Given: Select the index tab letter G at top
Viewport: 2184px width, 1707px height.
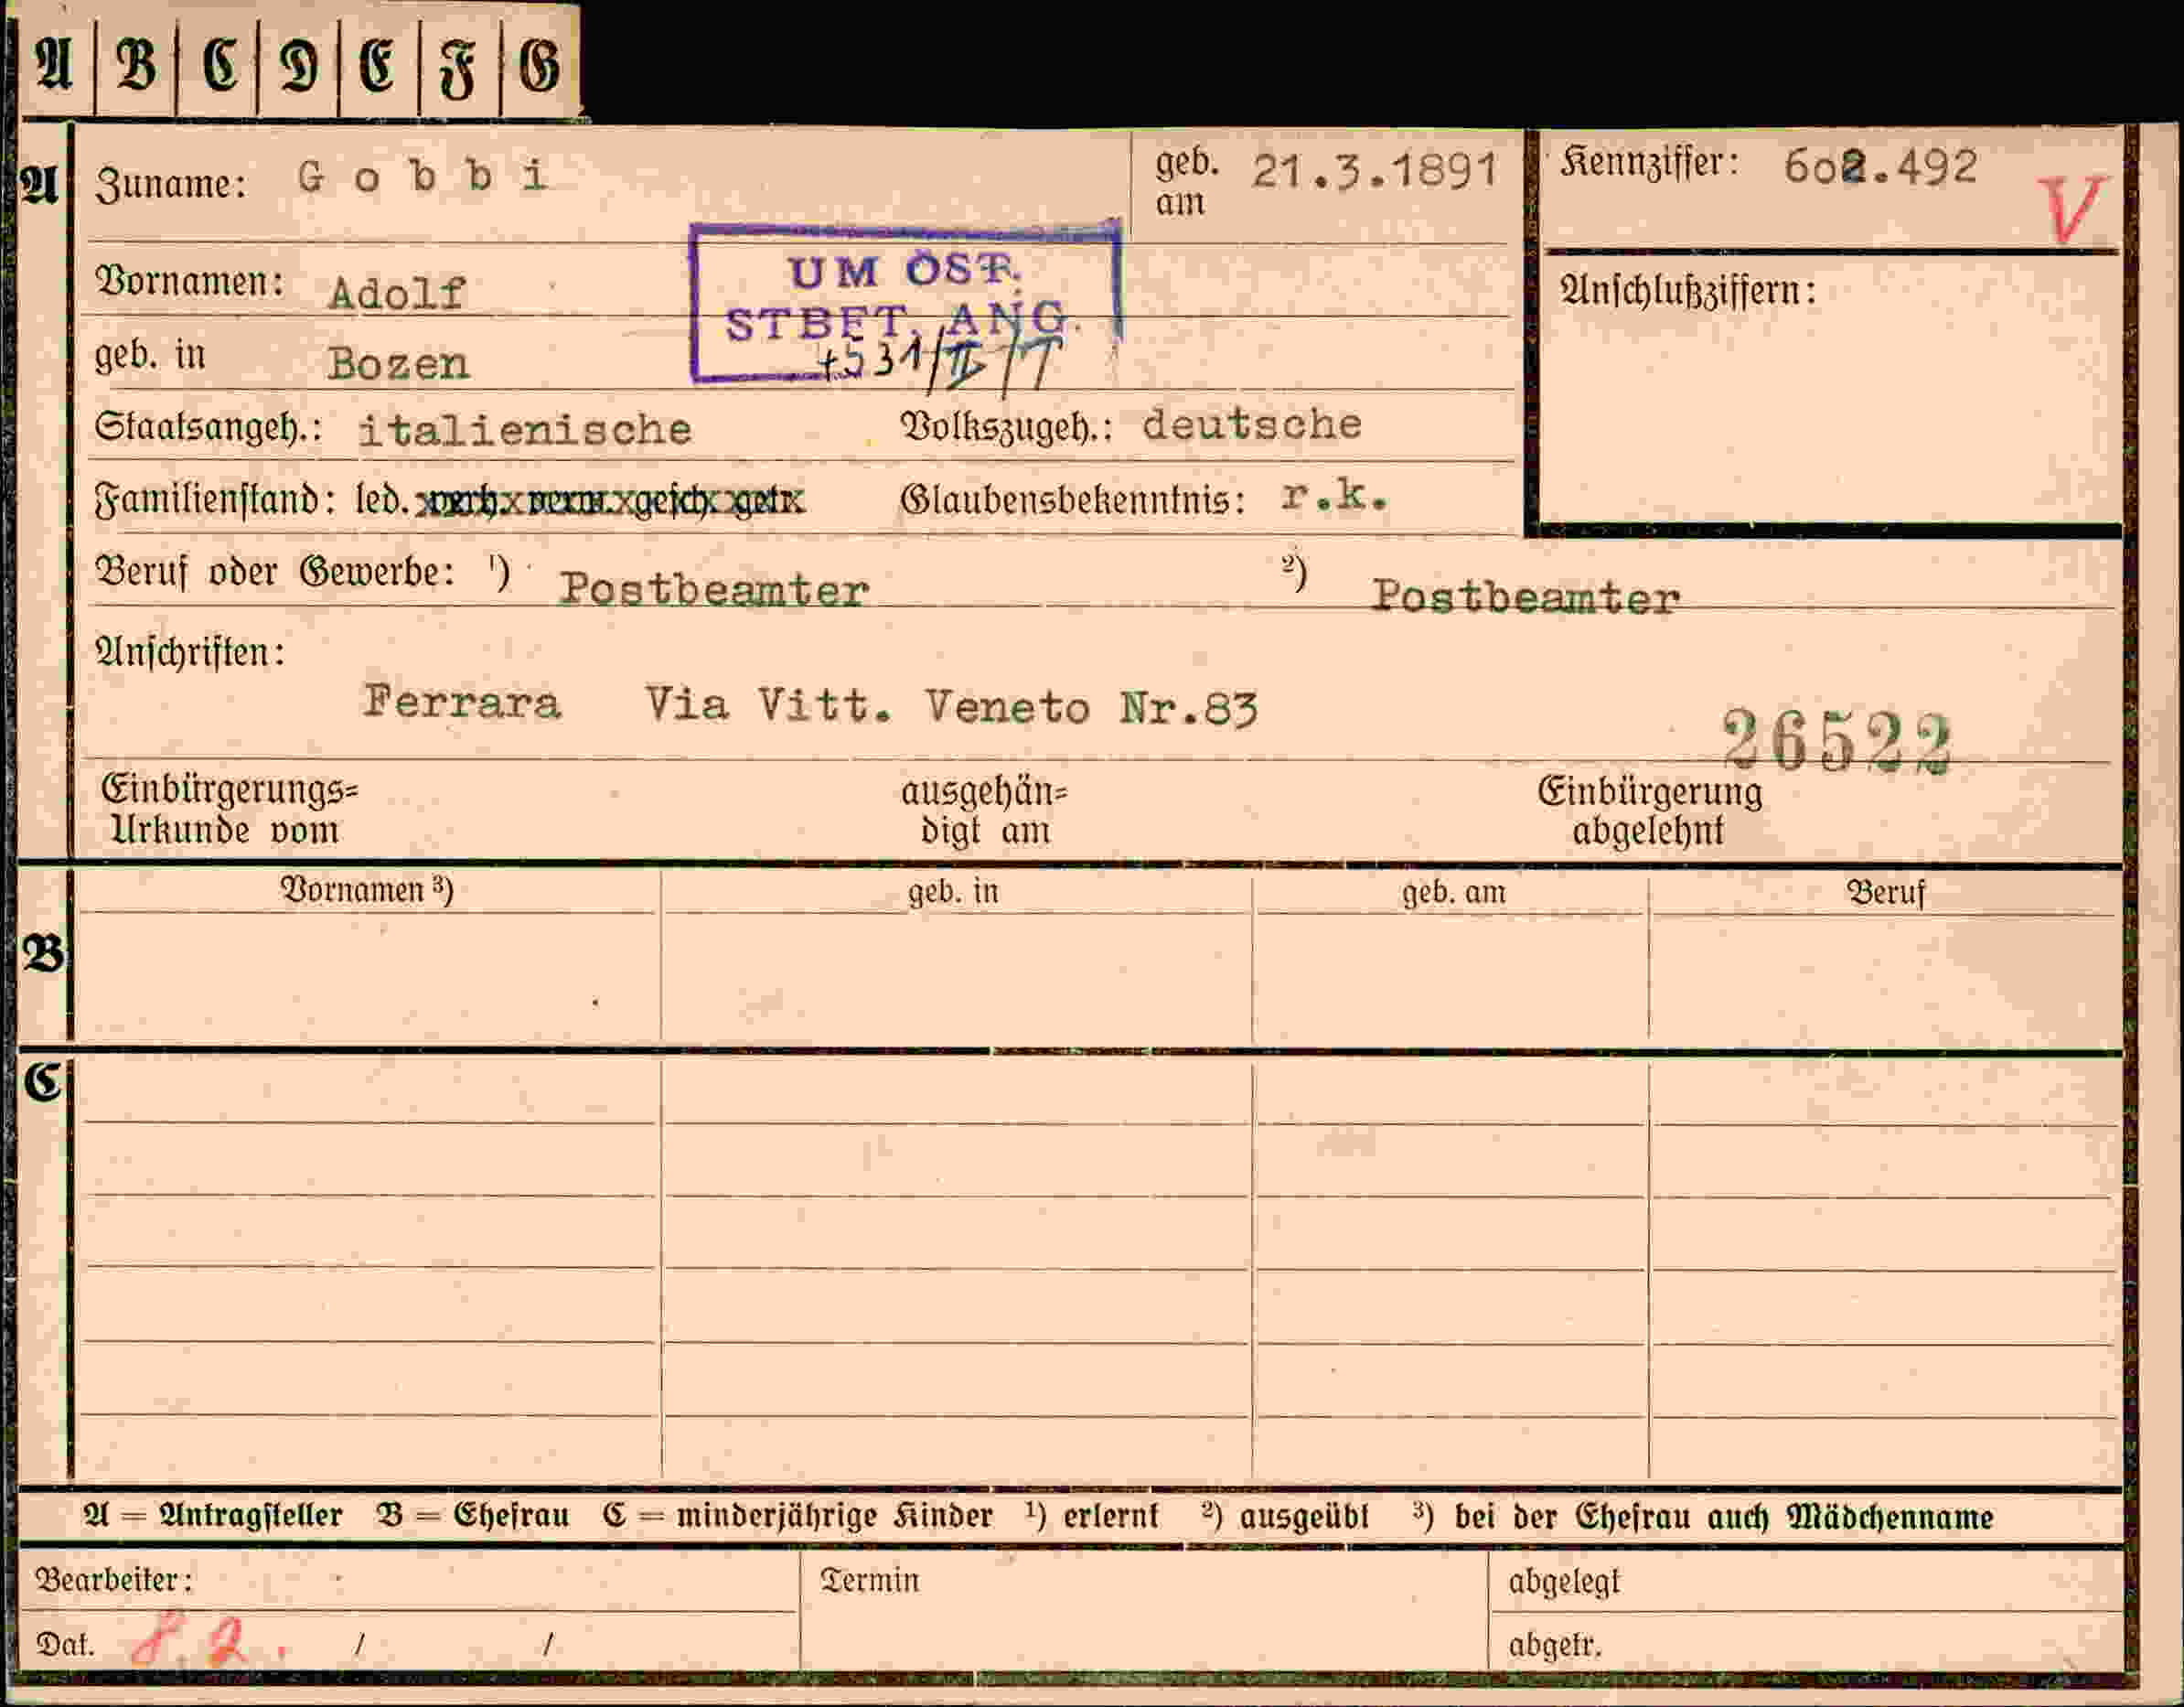Looking at the screenshot, I should pyautogui.click(x=539, y=66).
